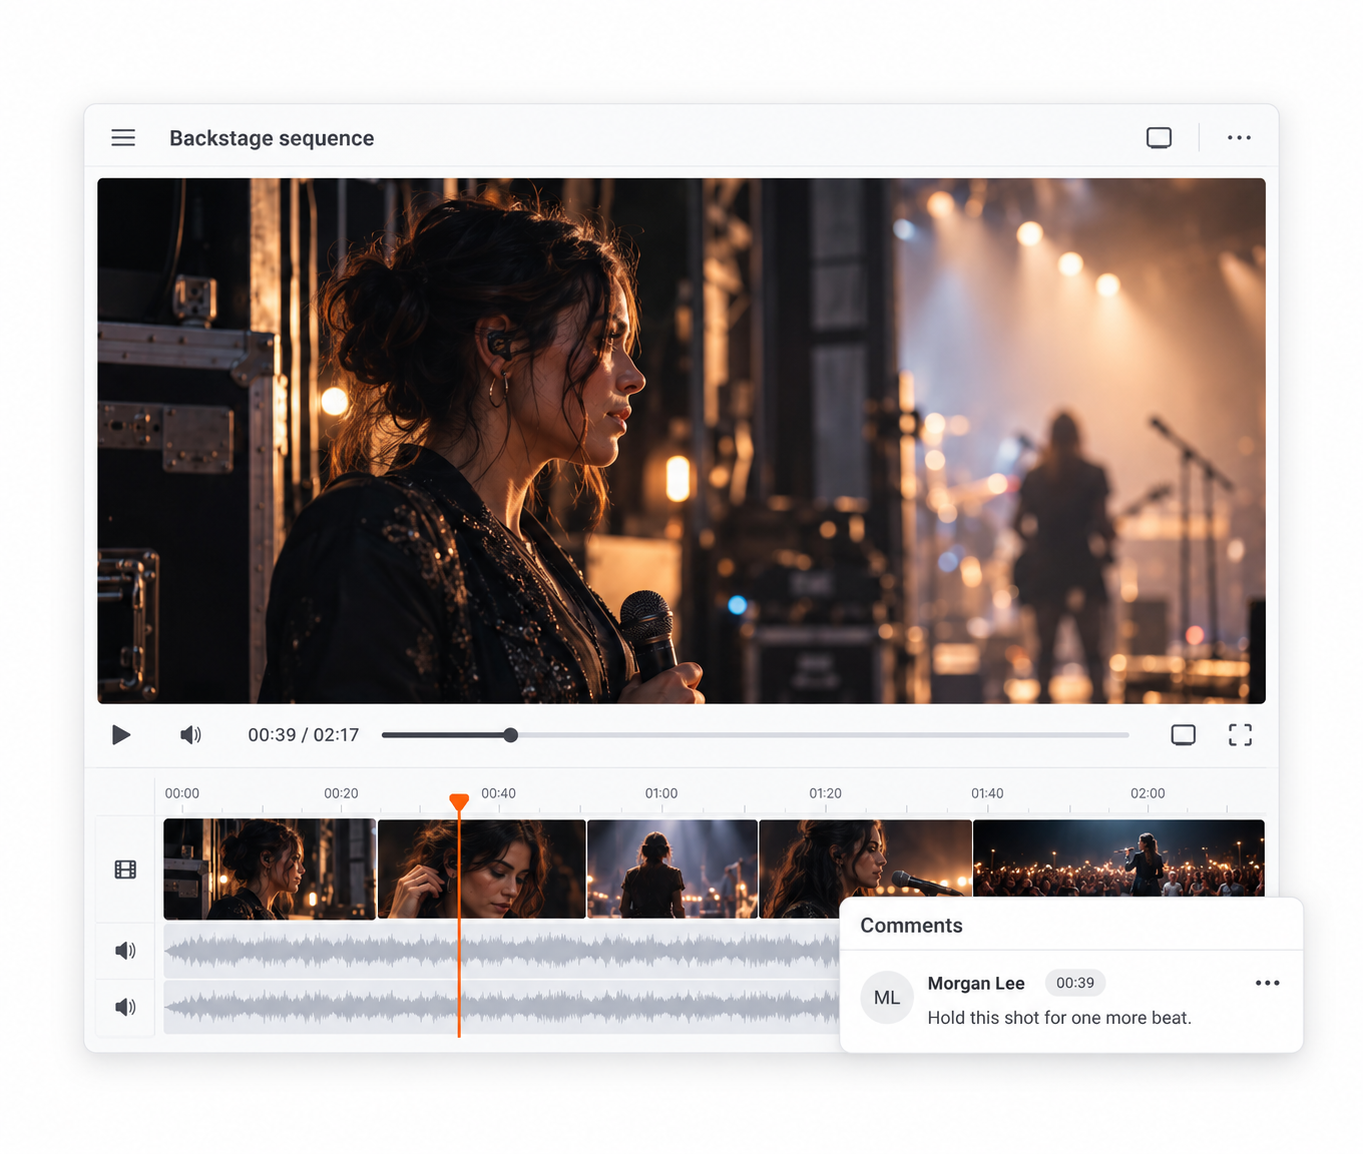Open the hamburger menu beside Backstage sequence
This screenshot has width=1363, height=1154.
pos(123,138)
